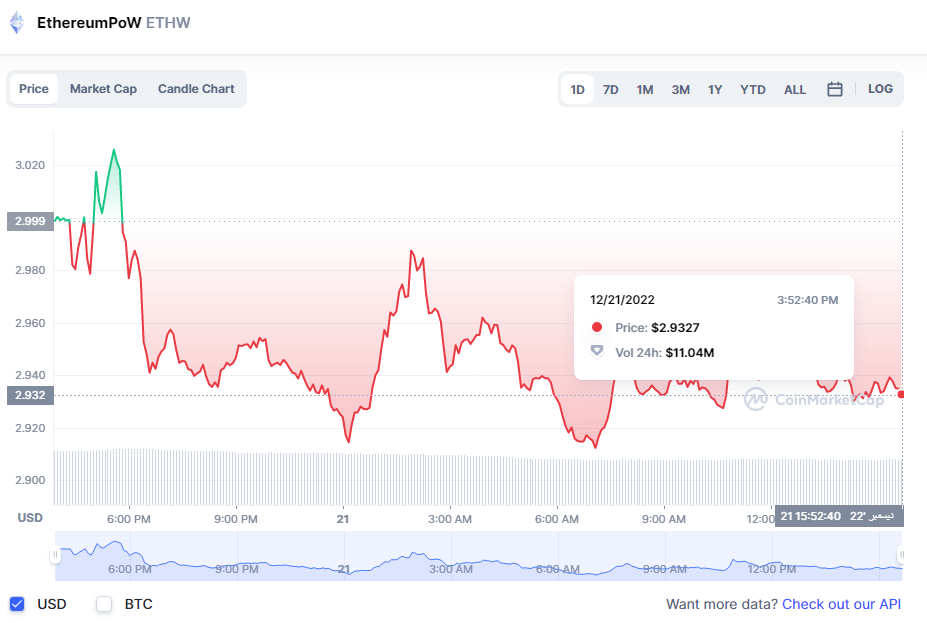This screenshot has height=623, width=927.
Task: Show year-to-date YTD range
Action: click(753, 89)
